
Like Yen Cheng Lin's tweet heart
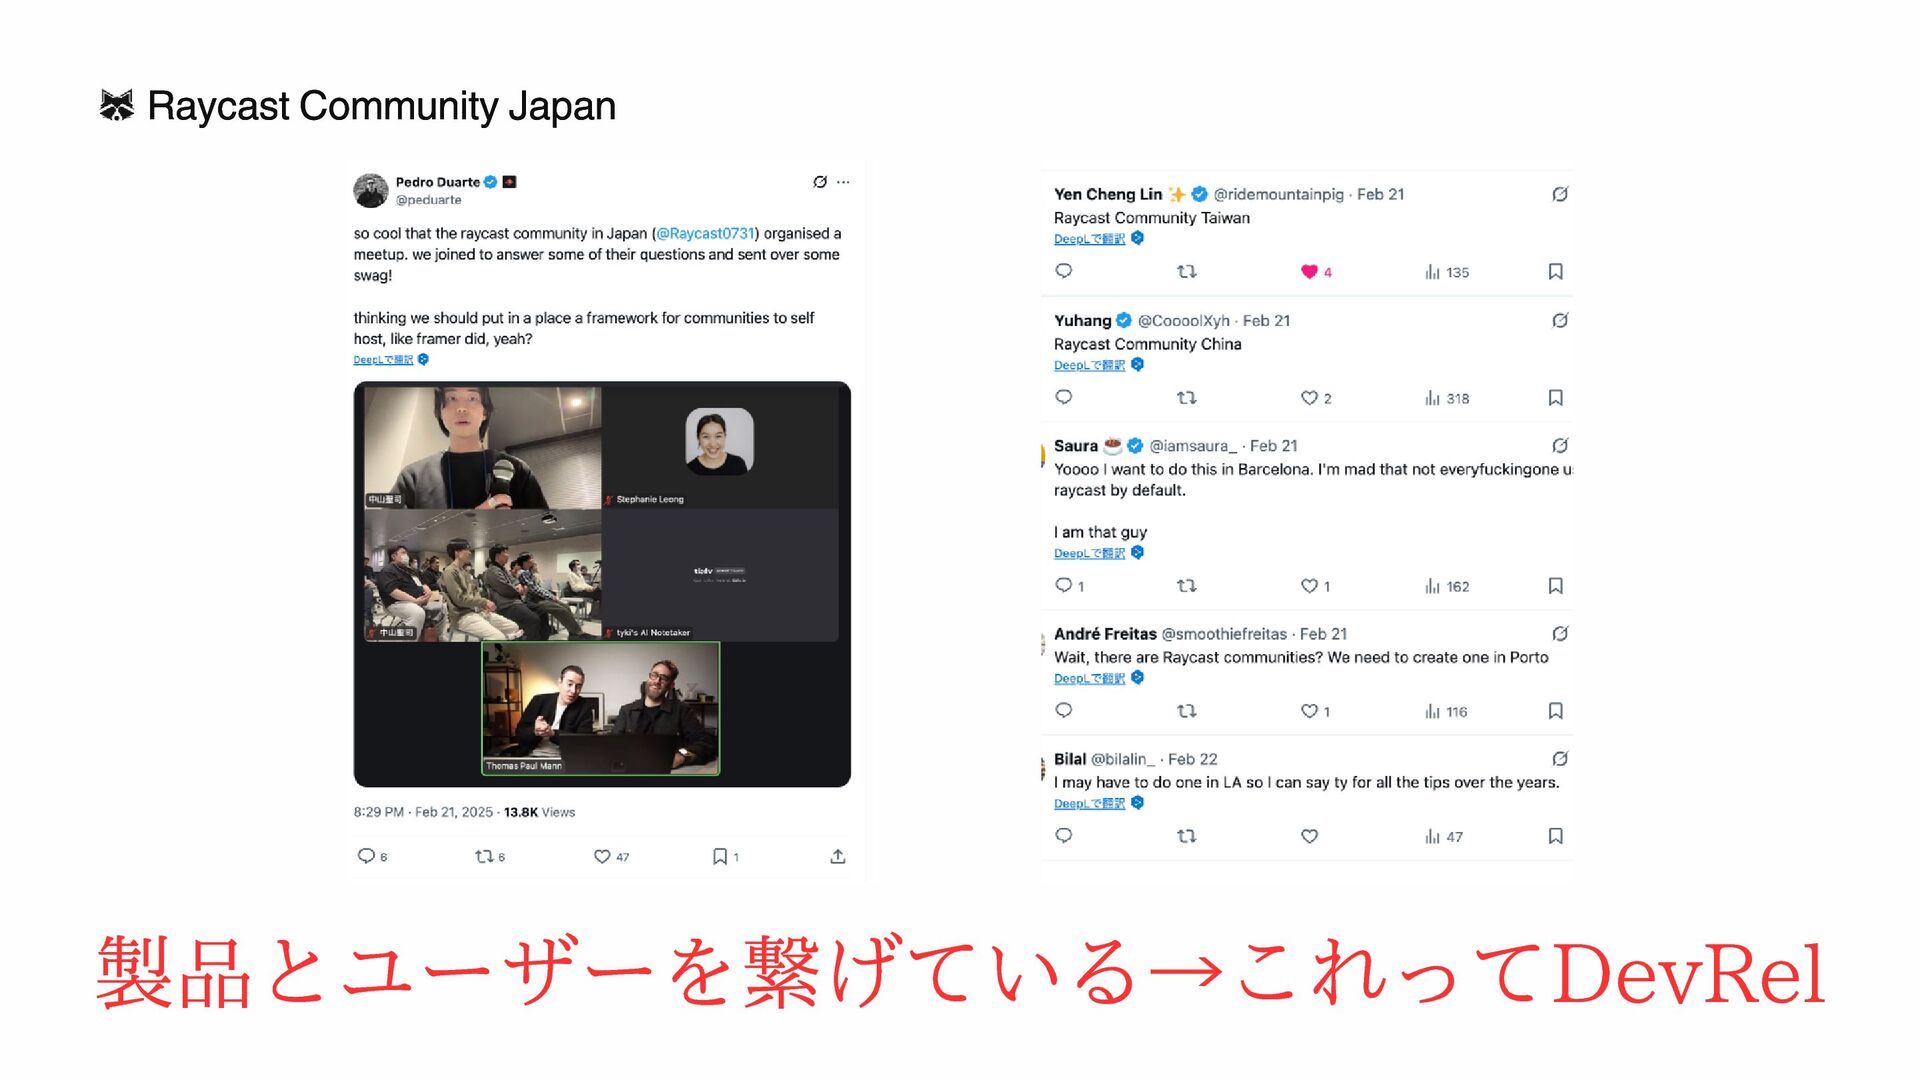click(1309, 272)
